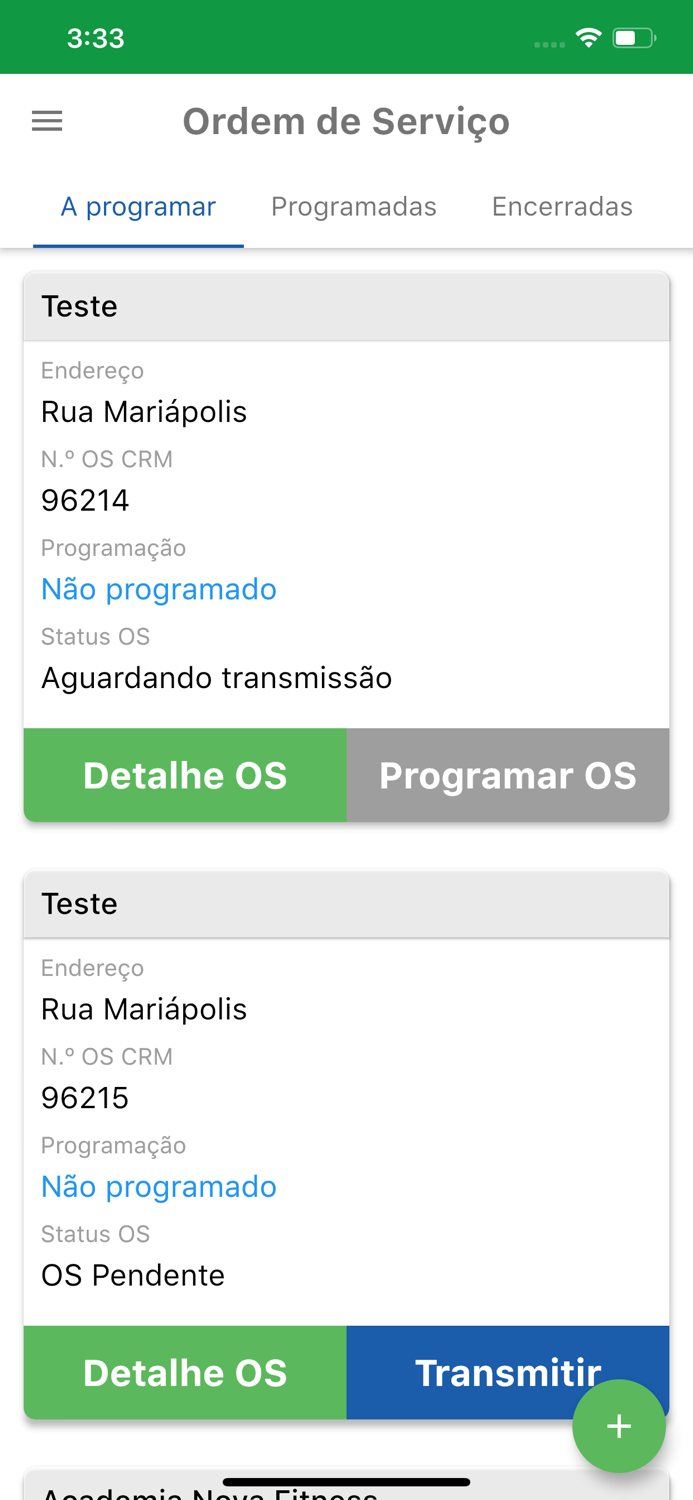Open Detalhe OS for order 96215
693x1500 pixels.
point(185,1372)
